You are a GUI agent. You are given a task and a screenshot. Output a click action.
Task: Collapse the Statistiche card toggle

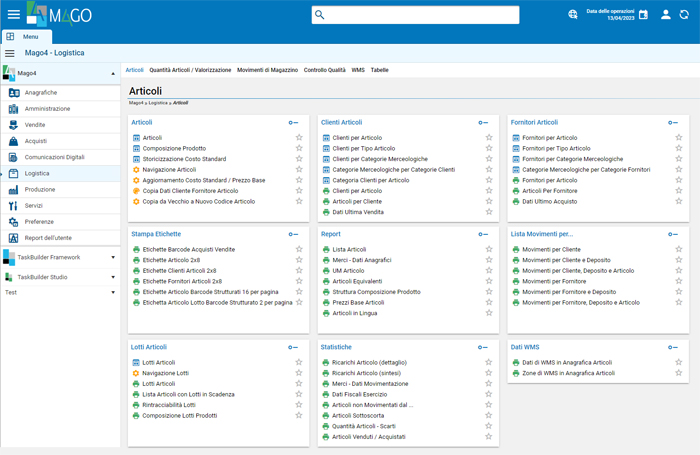click(x=483, y=347)
